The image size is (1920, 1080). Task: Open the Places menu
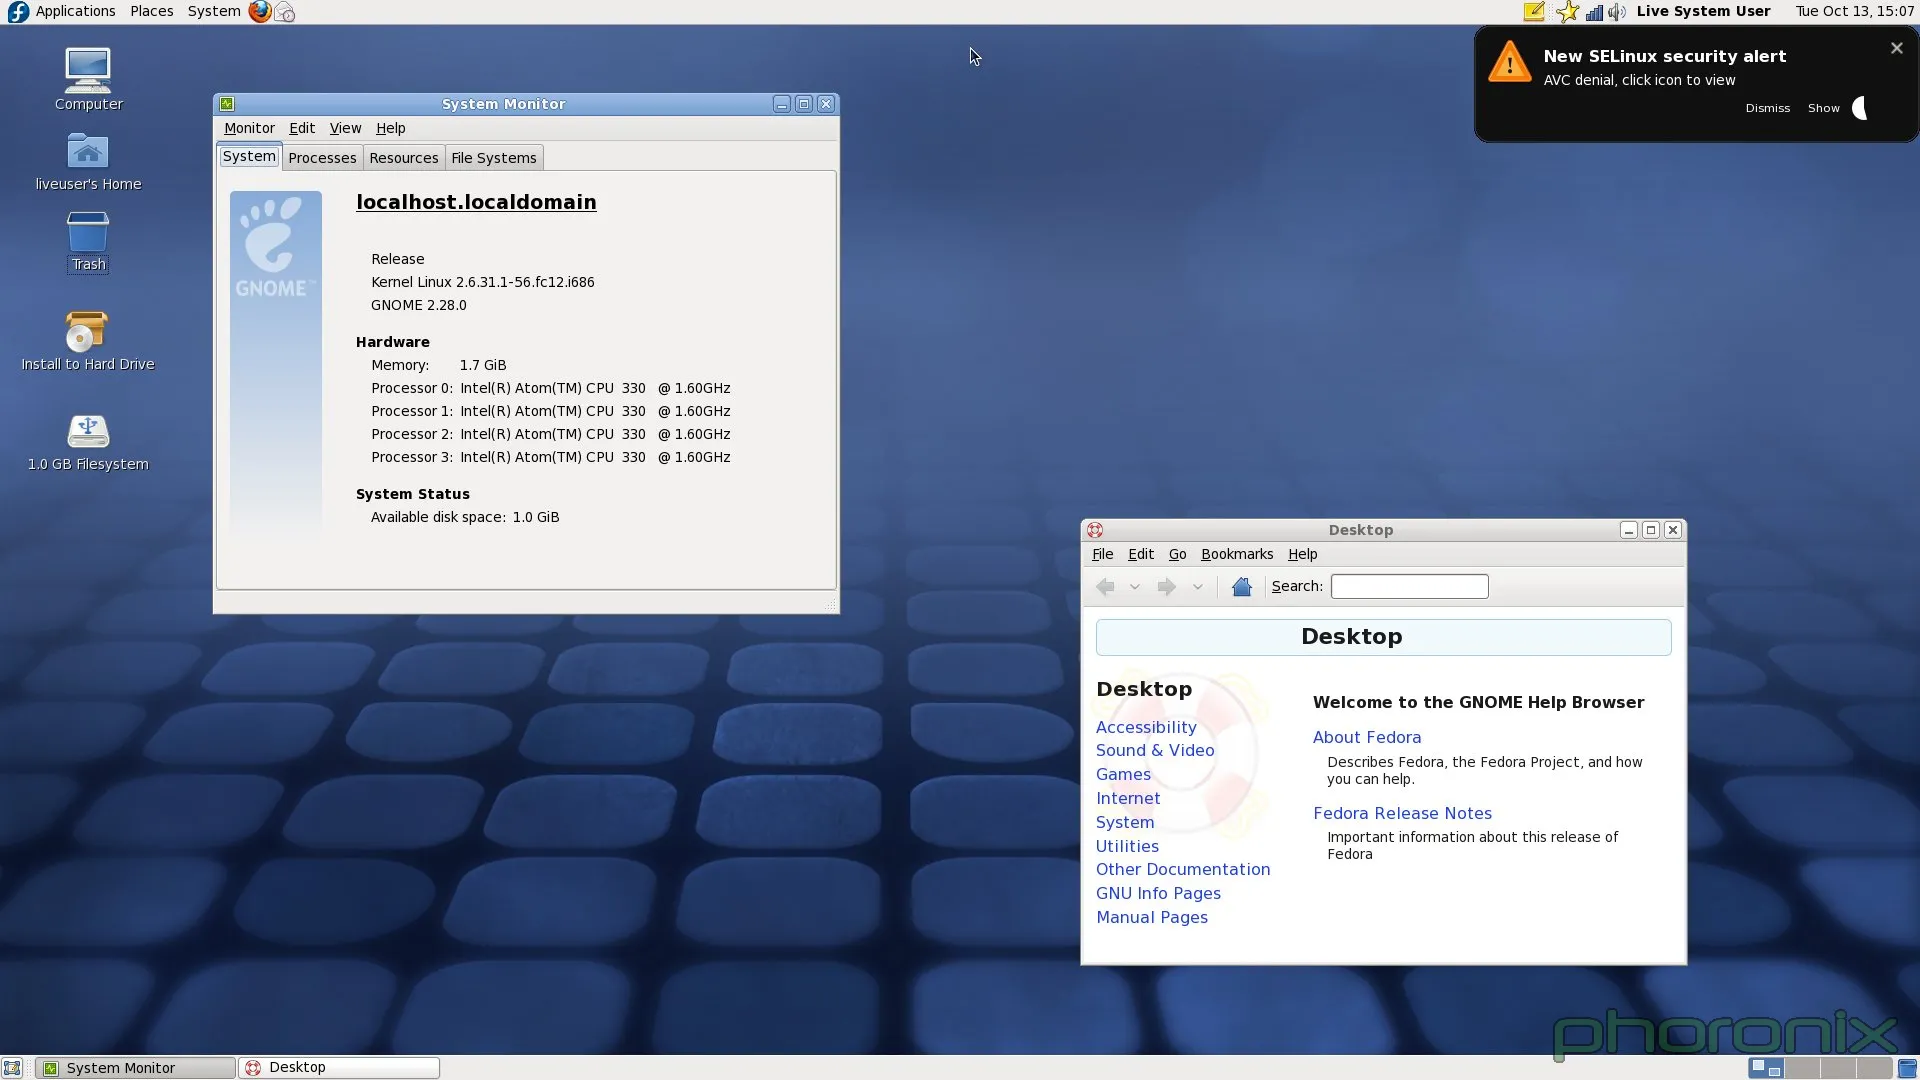151,11
